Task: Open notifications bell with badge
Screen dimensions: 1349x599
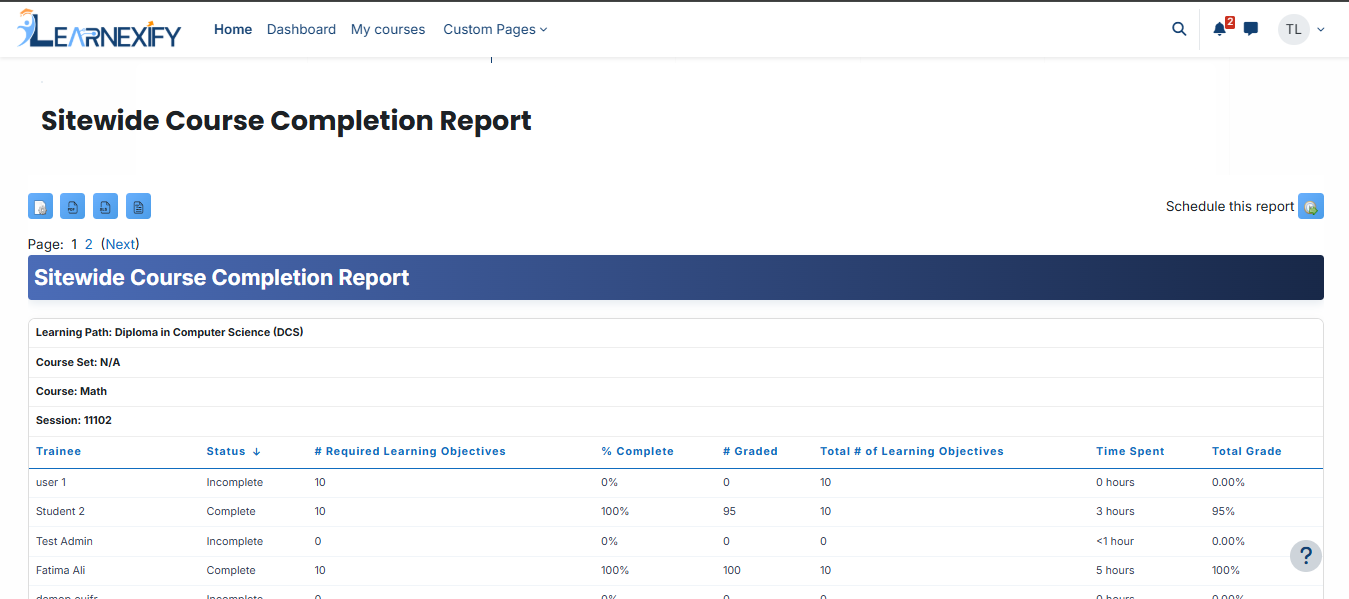Action: point(1220,29)
